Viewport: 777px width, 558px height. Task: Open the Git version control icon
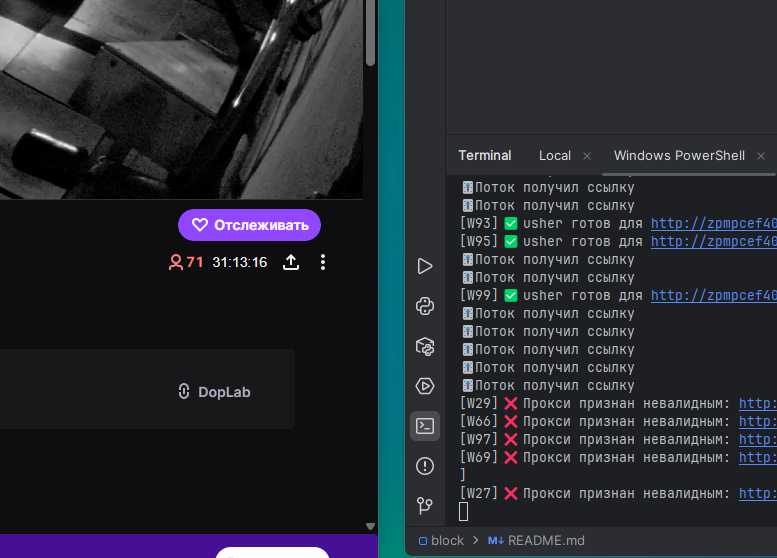click(425, 506)
